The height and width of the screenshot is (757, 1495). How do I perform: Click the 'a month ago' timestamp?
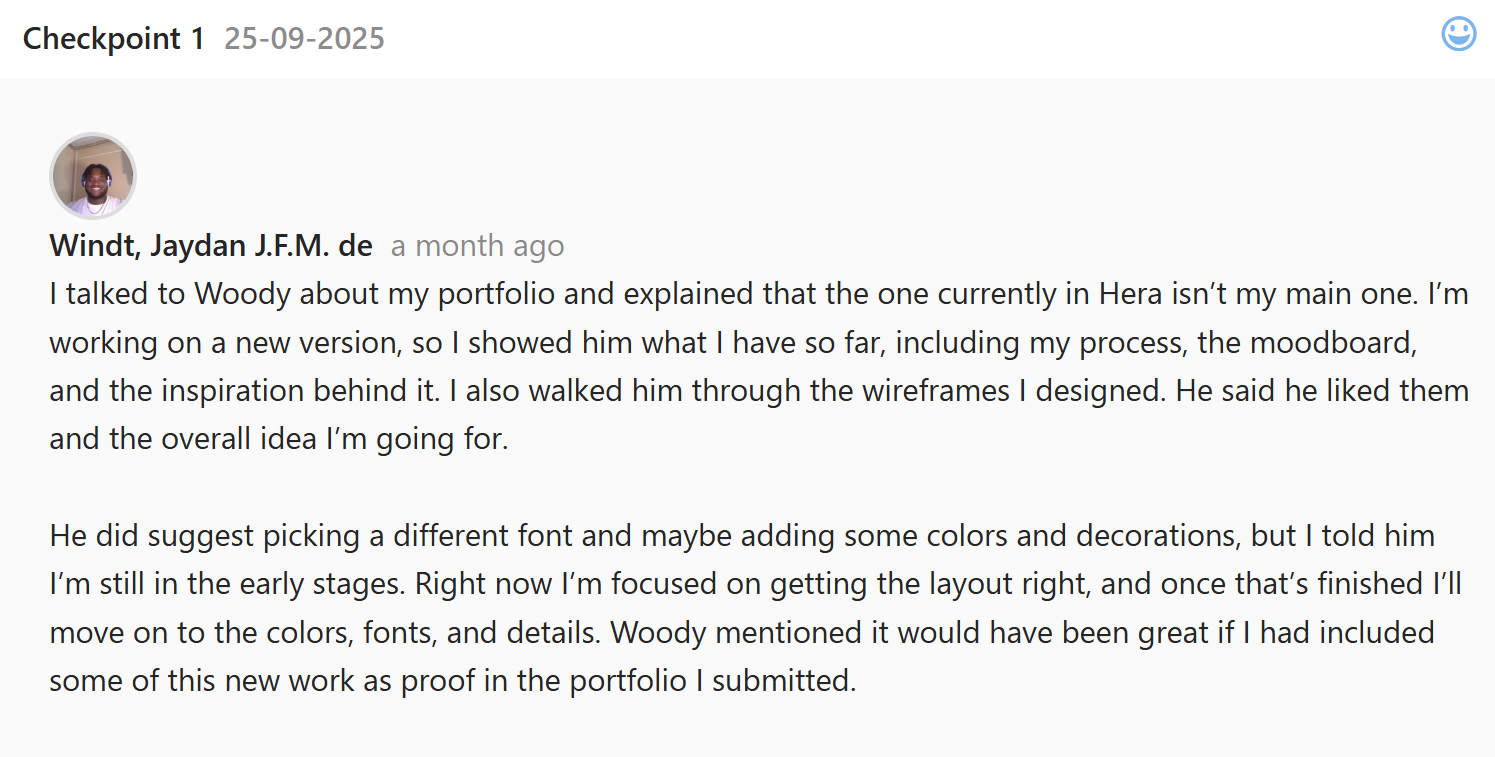pyautogui.click(x=477, y=246)
